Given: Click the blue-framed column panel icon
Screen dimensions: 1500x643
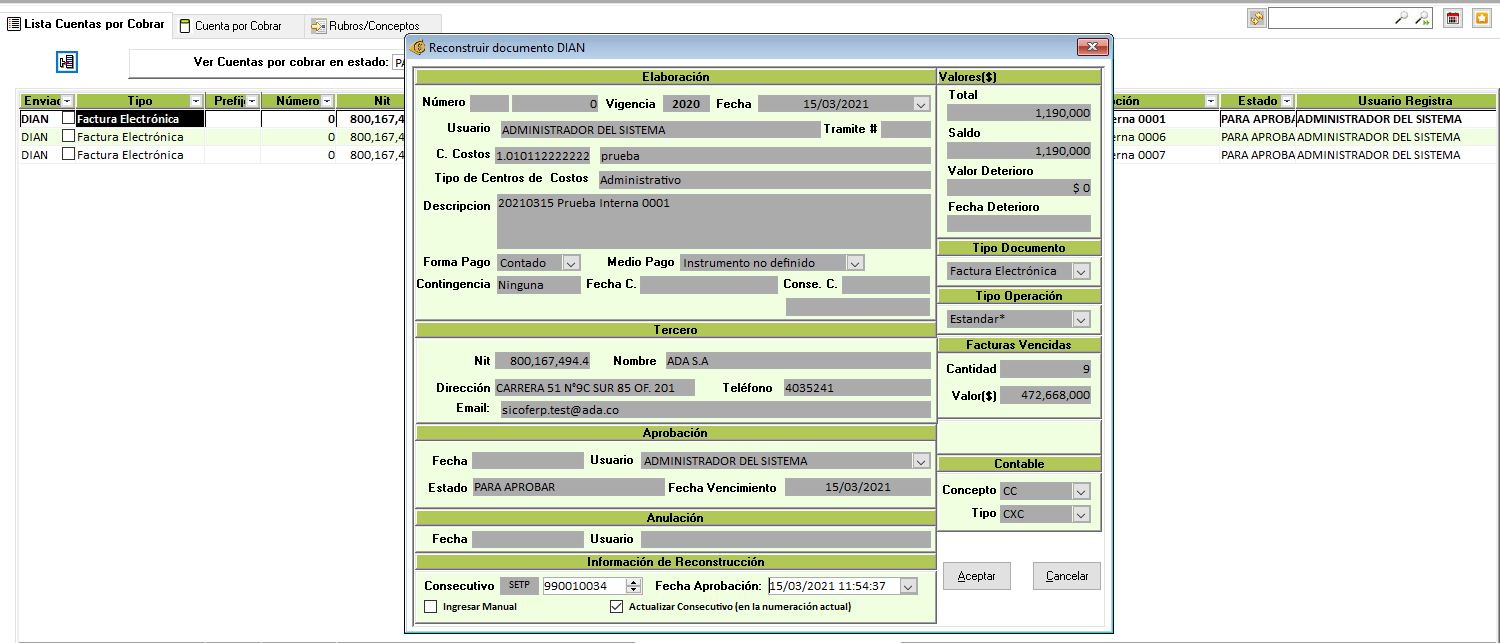Looking at the screenshot, I should tap(67, 62).
